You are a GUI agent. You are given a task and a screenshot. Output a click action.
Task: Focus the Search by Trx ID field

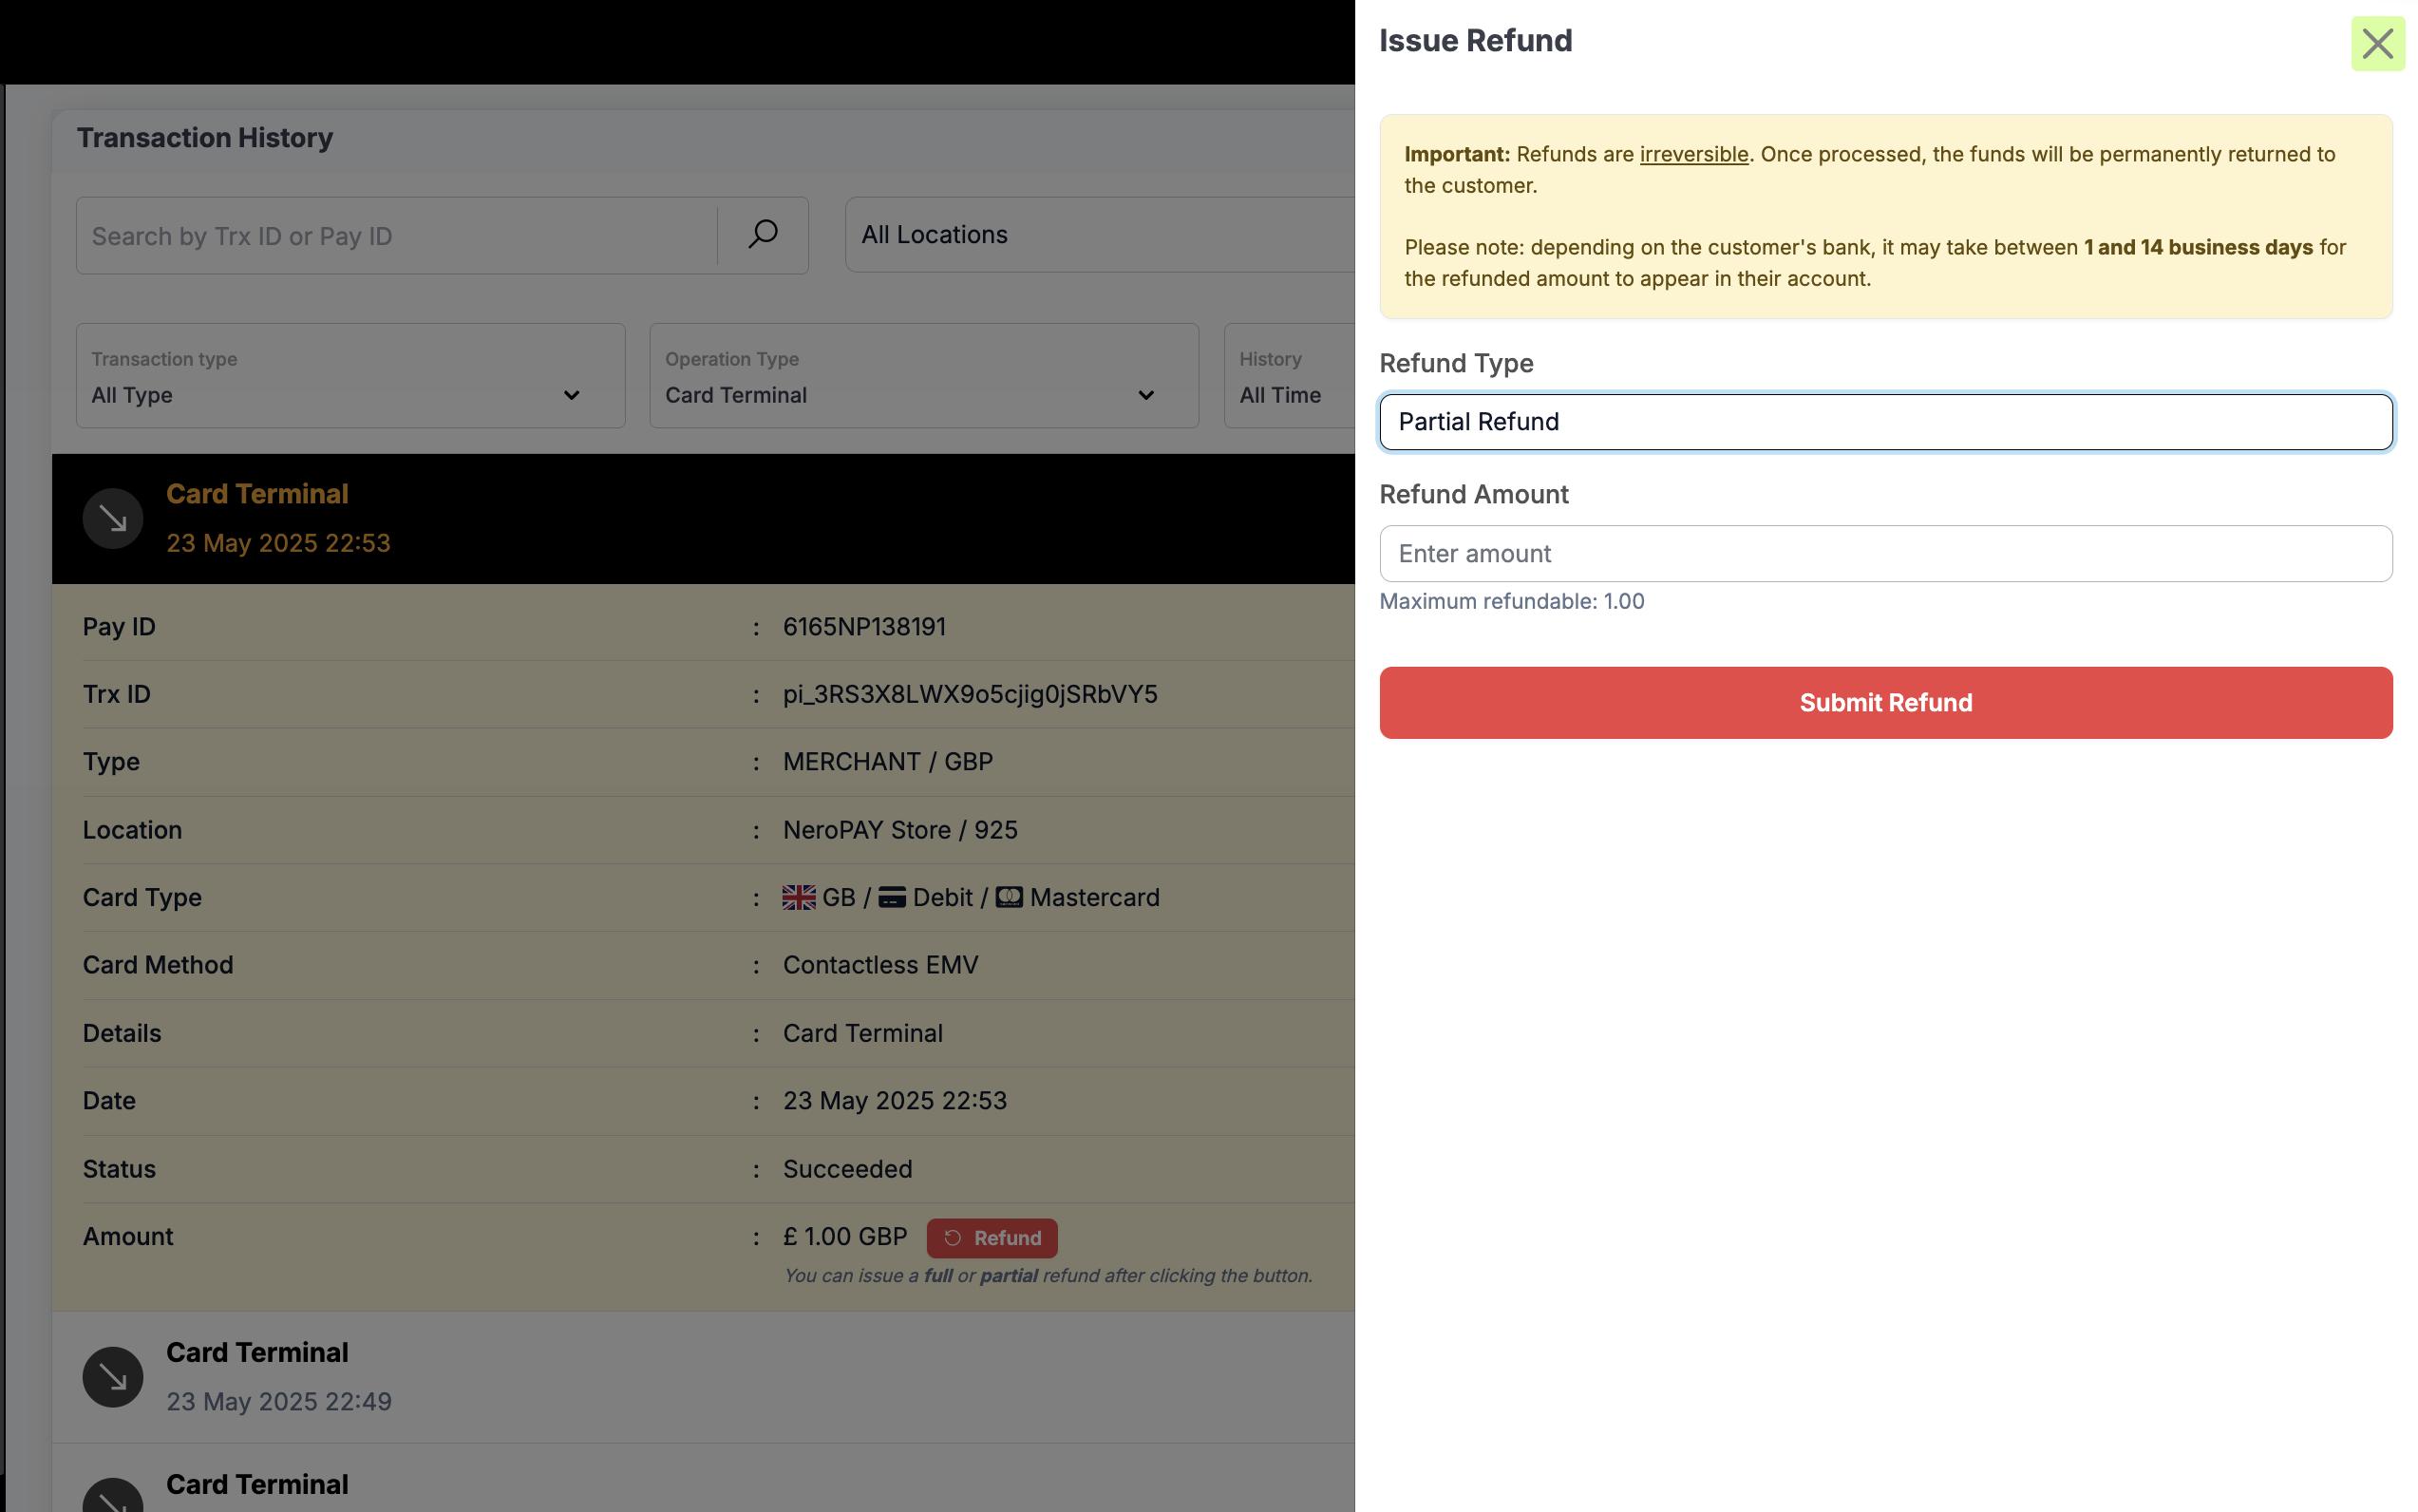coord(397,236)
